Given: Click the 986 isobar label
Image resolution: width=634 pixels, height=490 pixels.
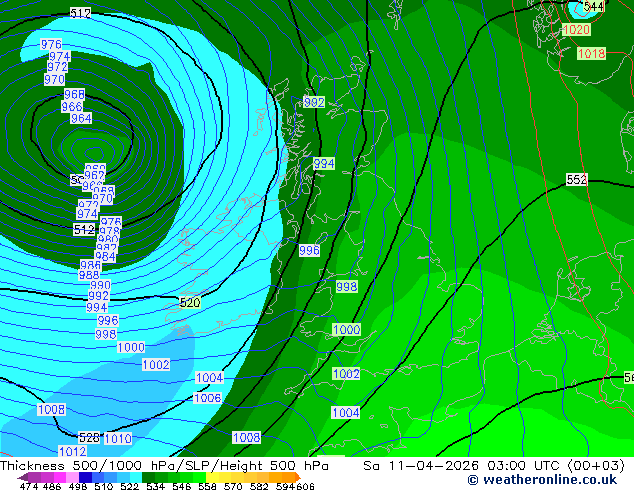Looking at the screenshot, I should [91, 265].
